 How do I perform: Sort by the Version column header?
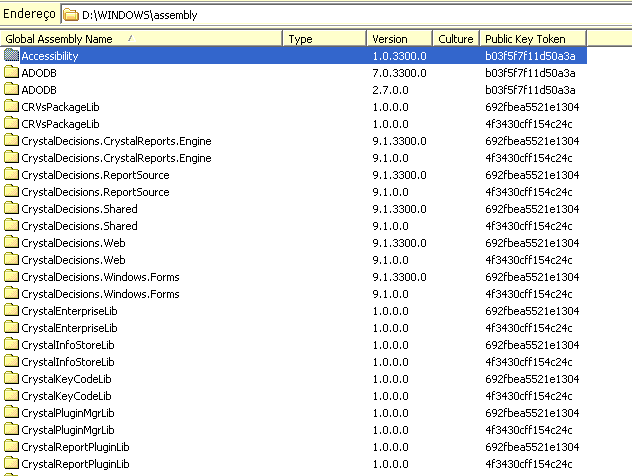coord(399,39)
